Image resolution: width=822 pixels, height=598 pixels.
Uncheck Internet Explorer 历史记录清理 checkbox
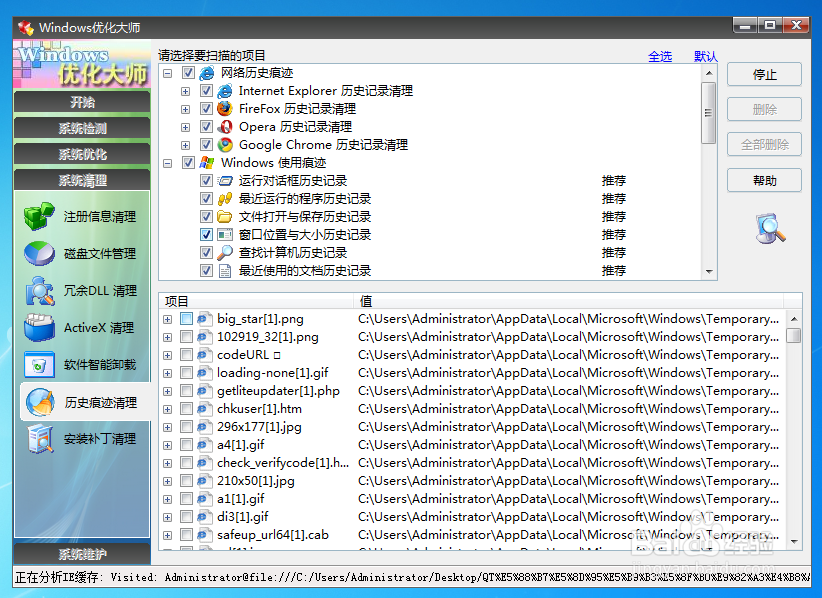pyautogui.click(x=207, y=91)
